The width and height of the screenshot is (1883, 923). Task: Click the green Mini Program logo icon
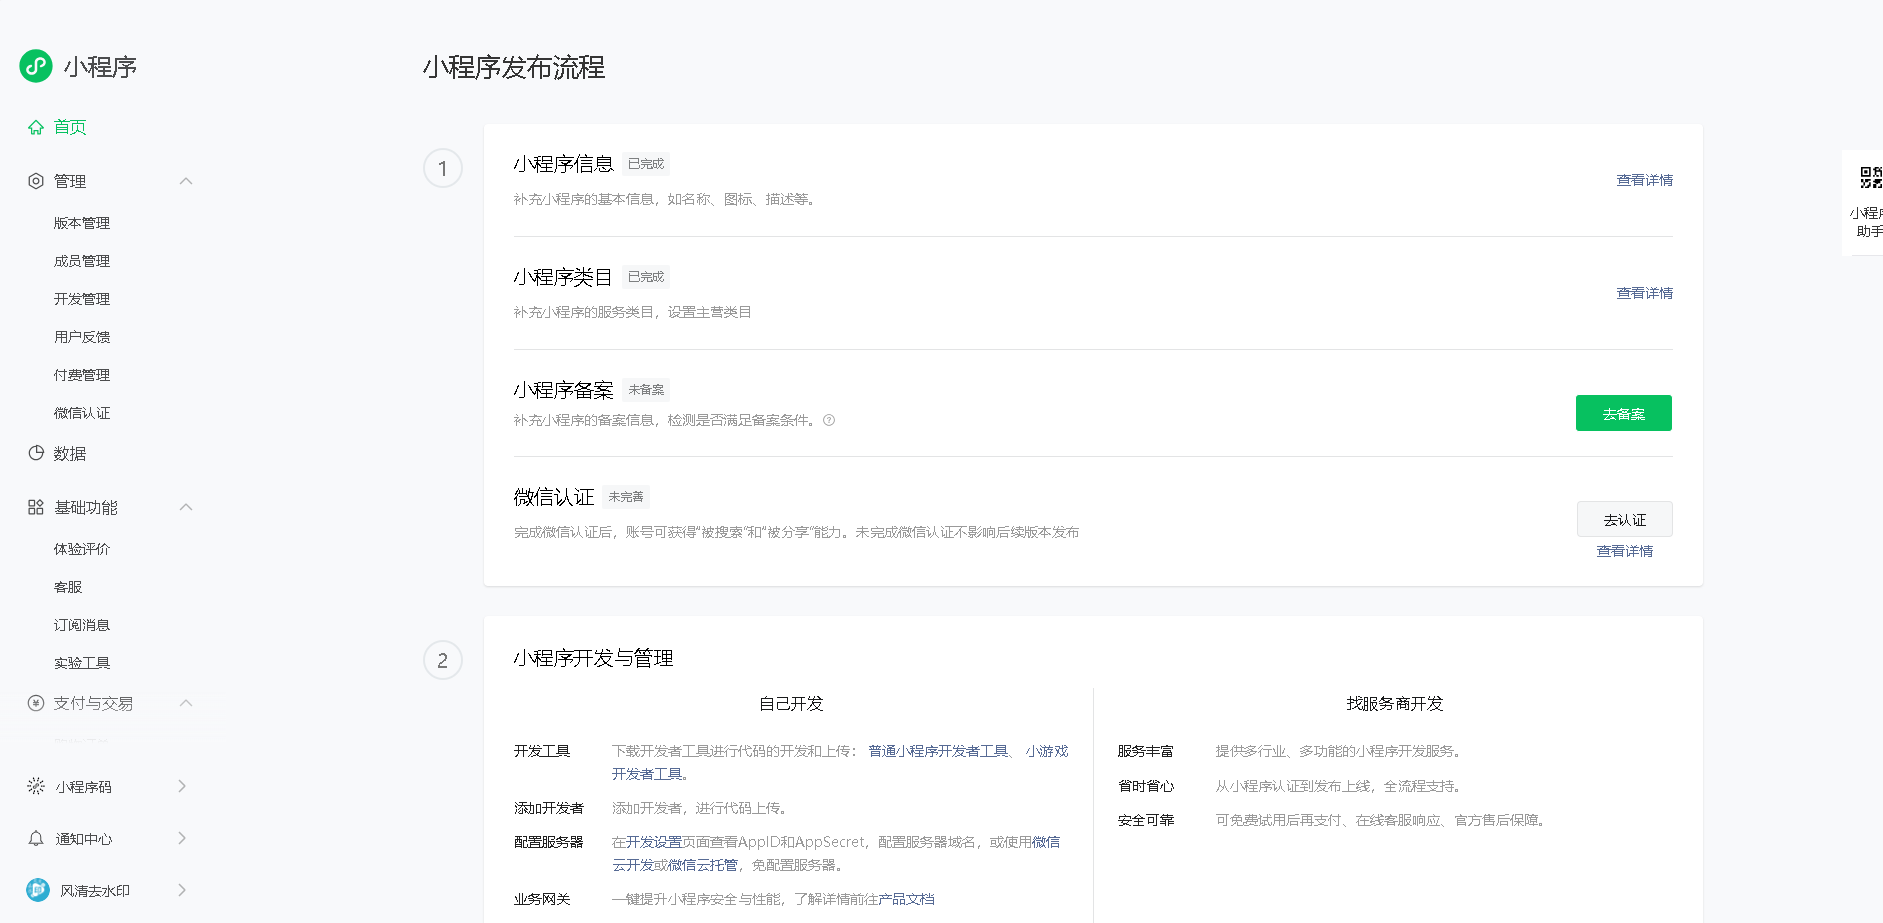[x=36, y=66]
